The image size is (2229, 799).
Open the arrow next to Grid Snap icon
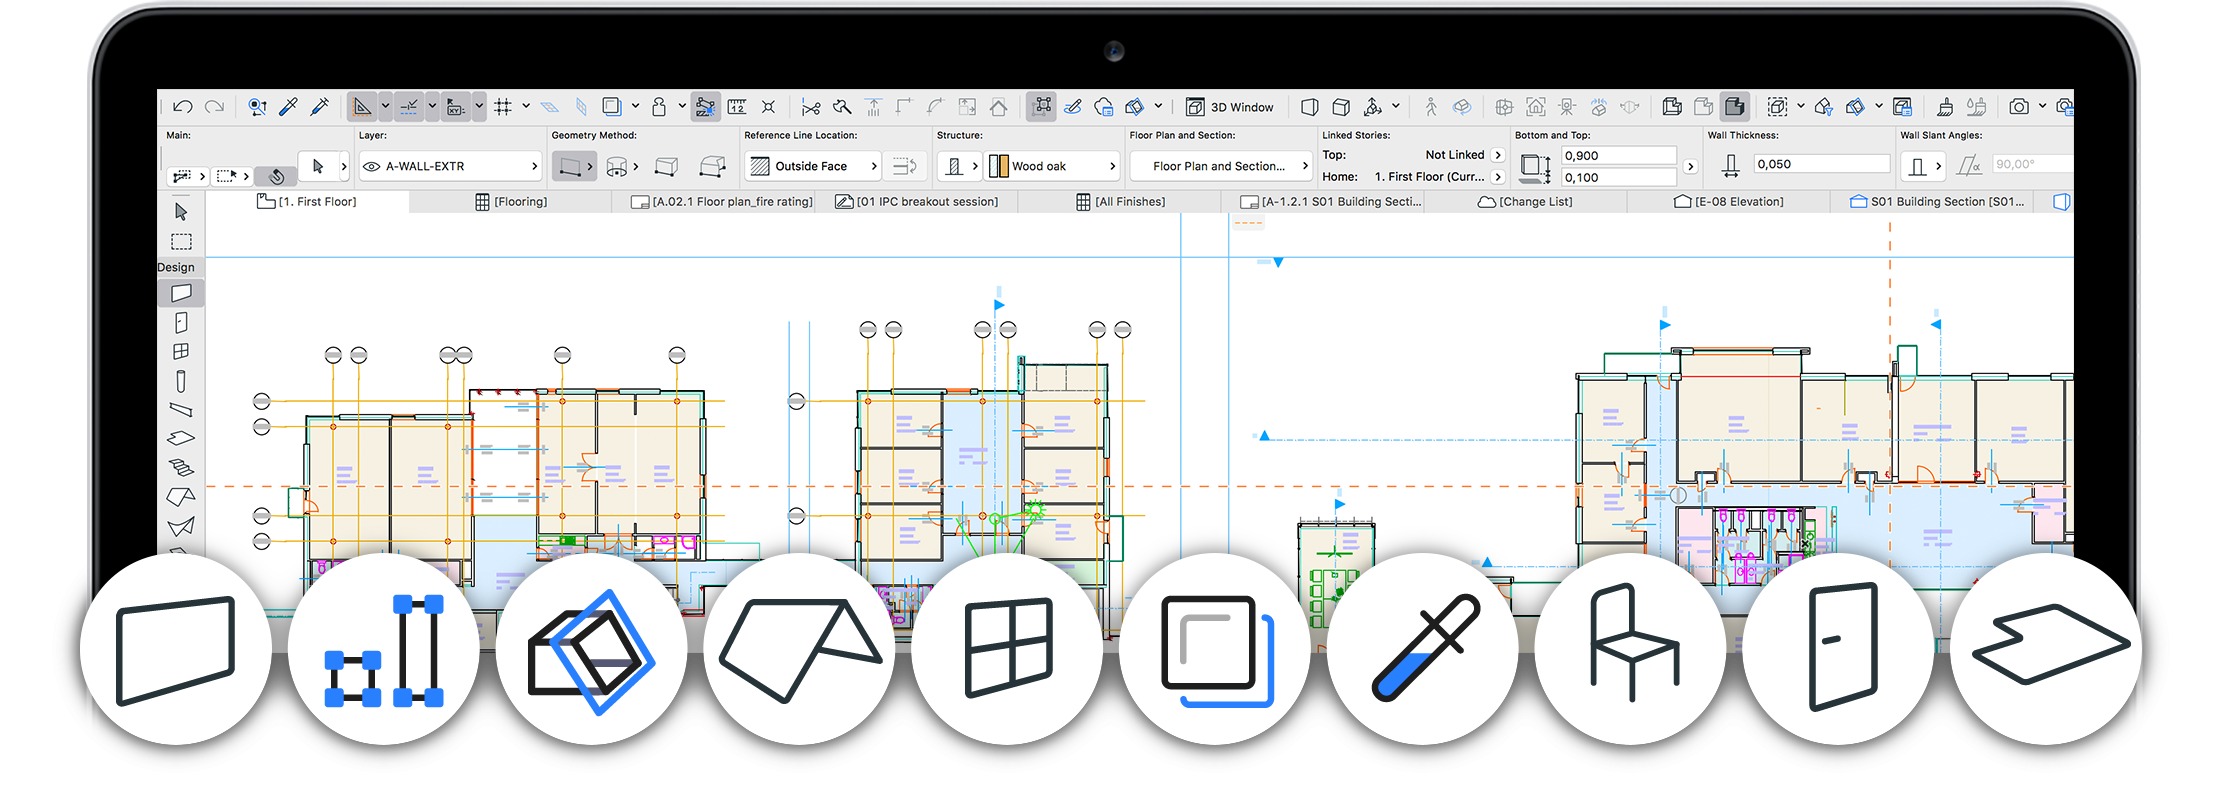526,107
